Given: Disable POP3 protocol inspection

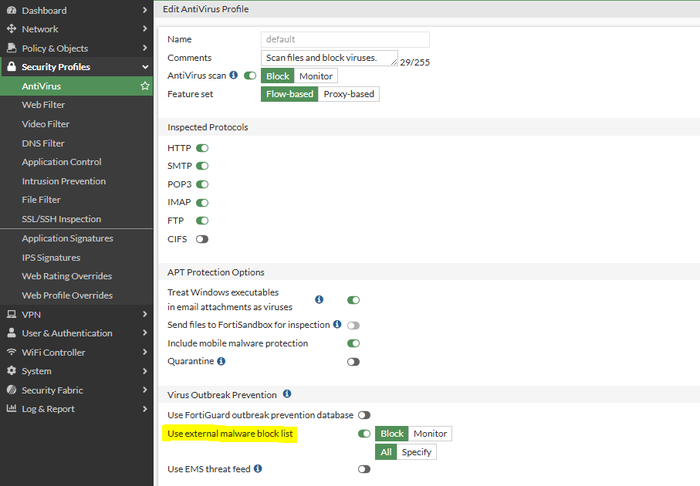Looking at the screenshot, I should click(x=202, y=184).
